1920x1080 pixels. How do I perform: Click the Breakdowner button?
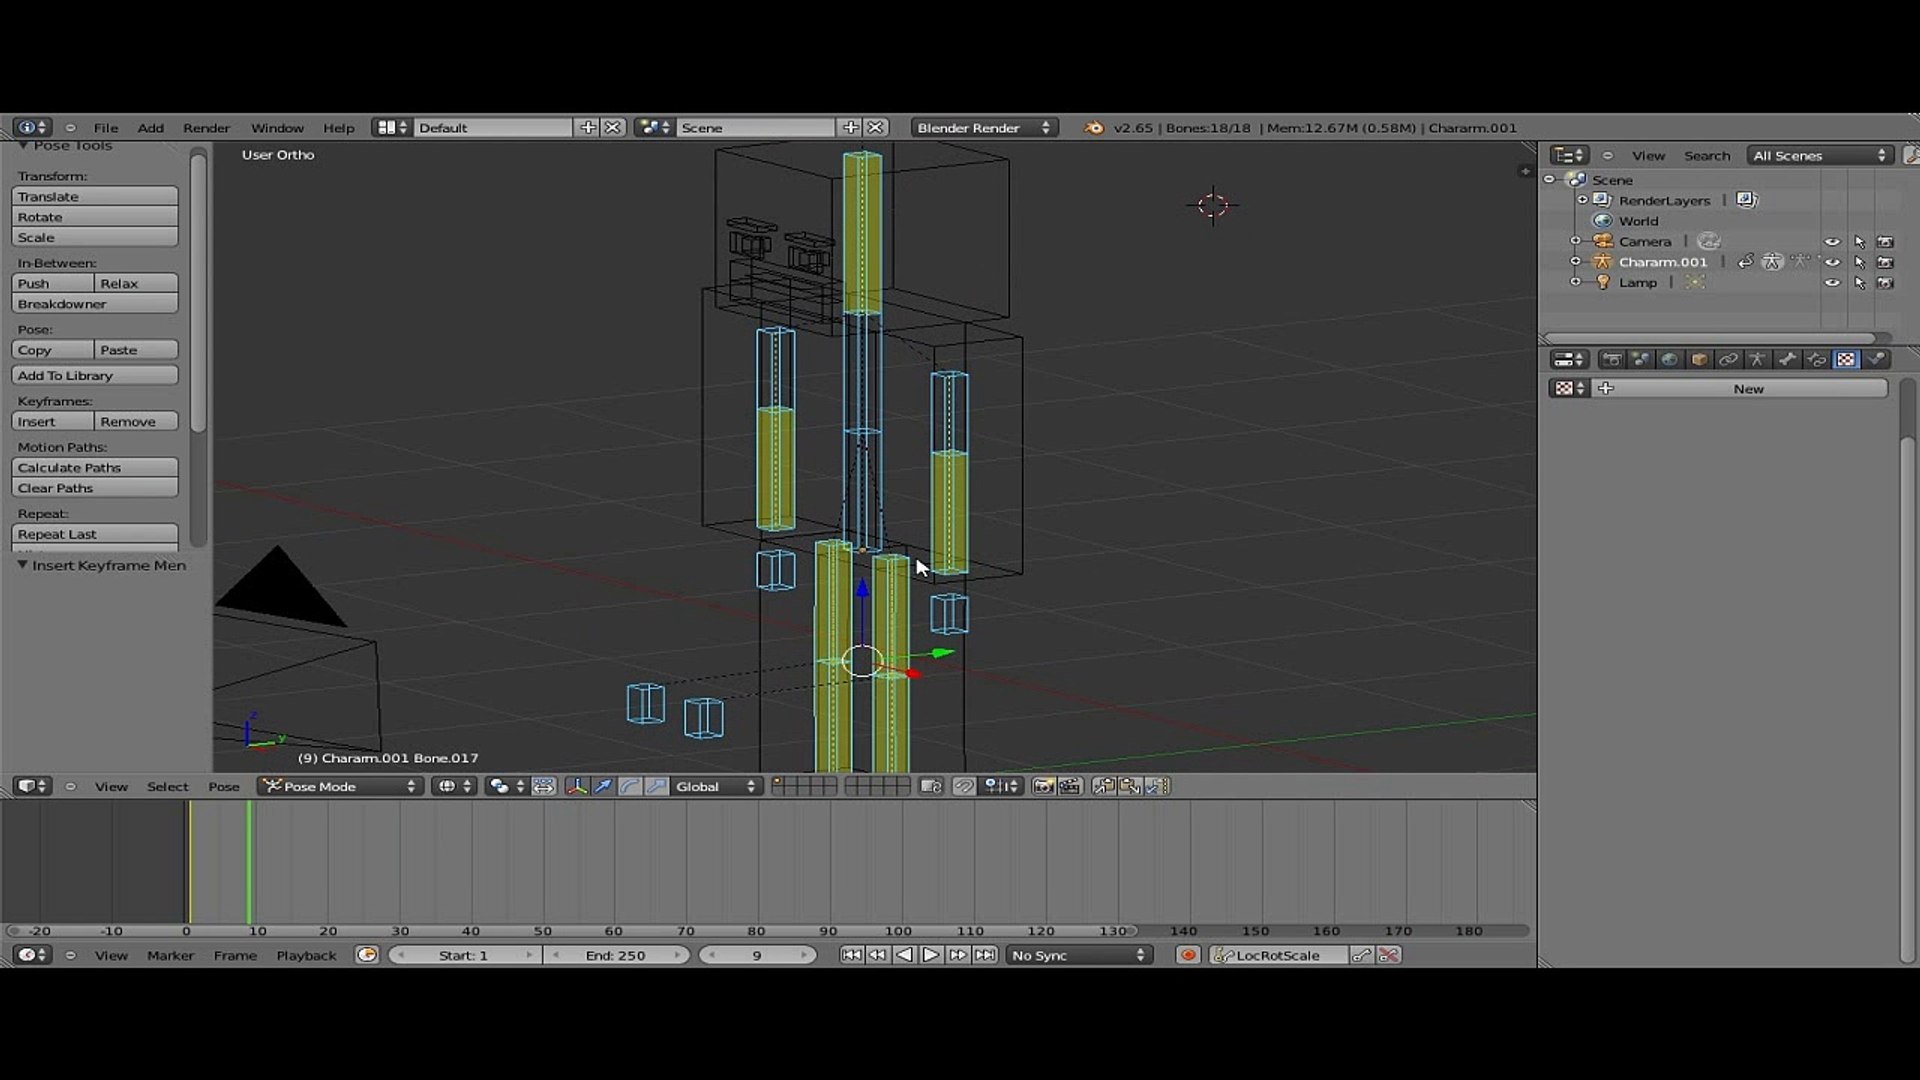[95, 304]
